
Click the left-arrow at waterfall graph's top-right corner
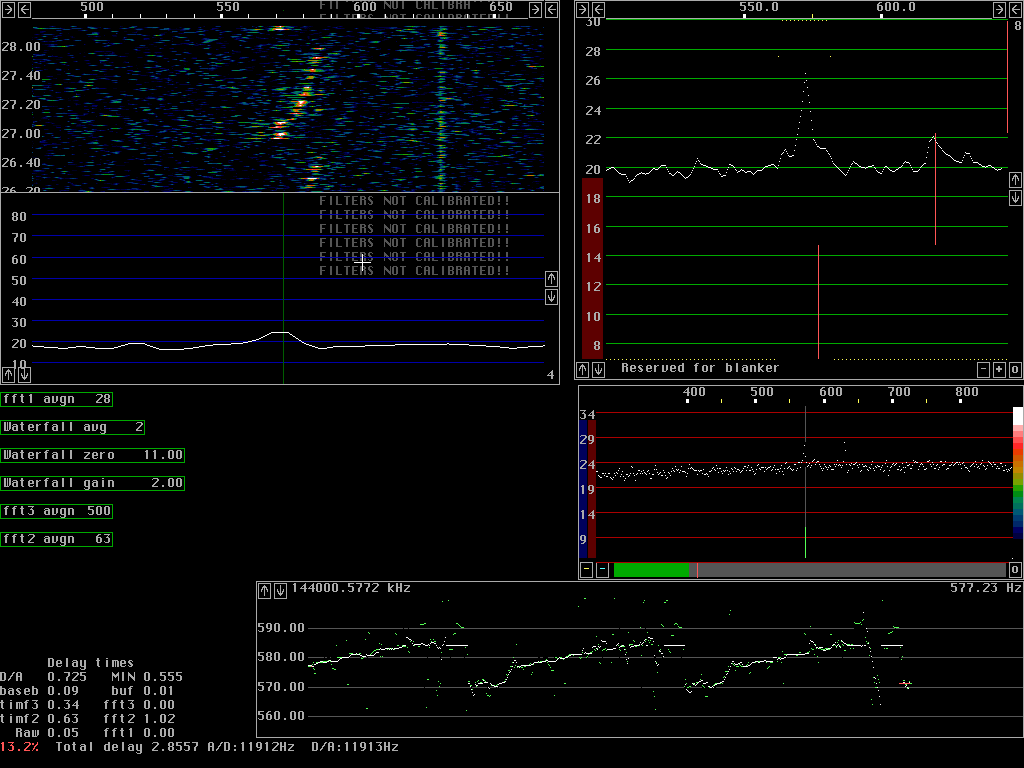[551, 9]
